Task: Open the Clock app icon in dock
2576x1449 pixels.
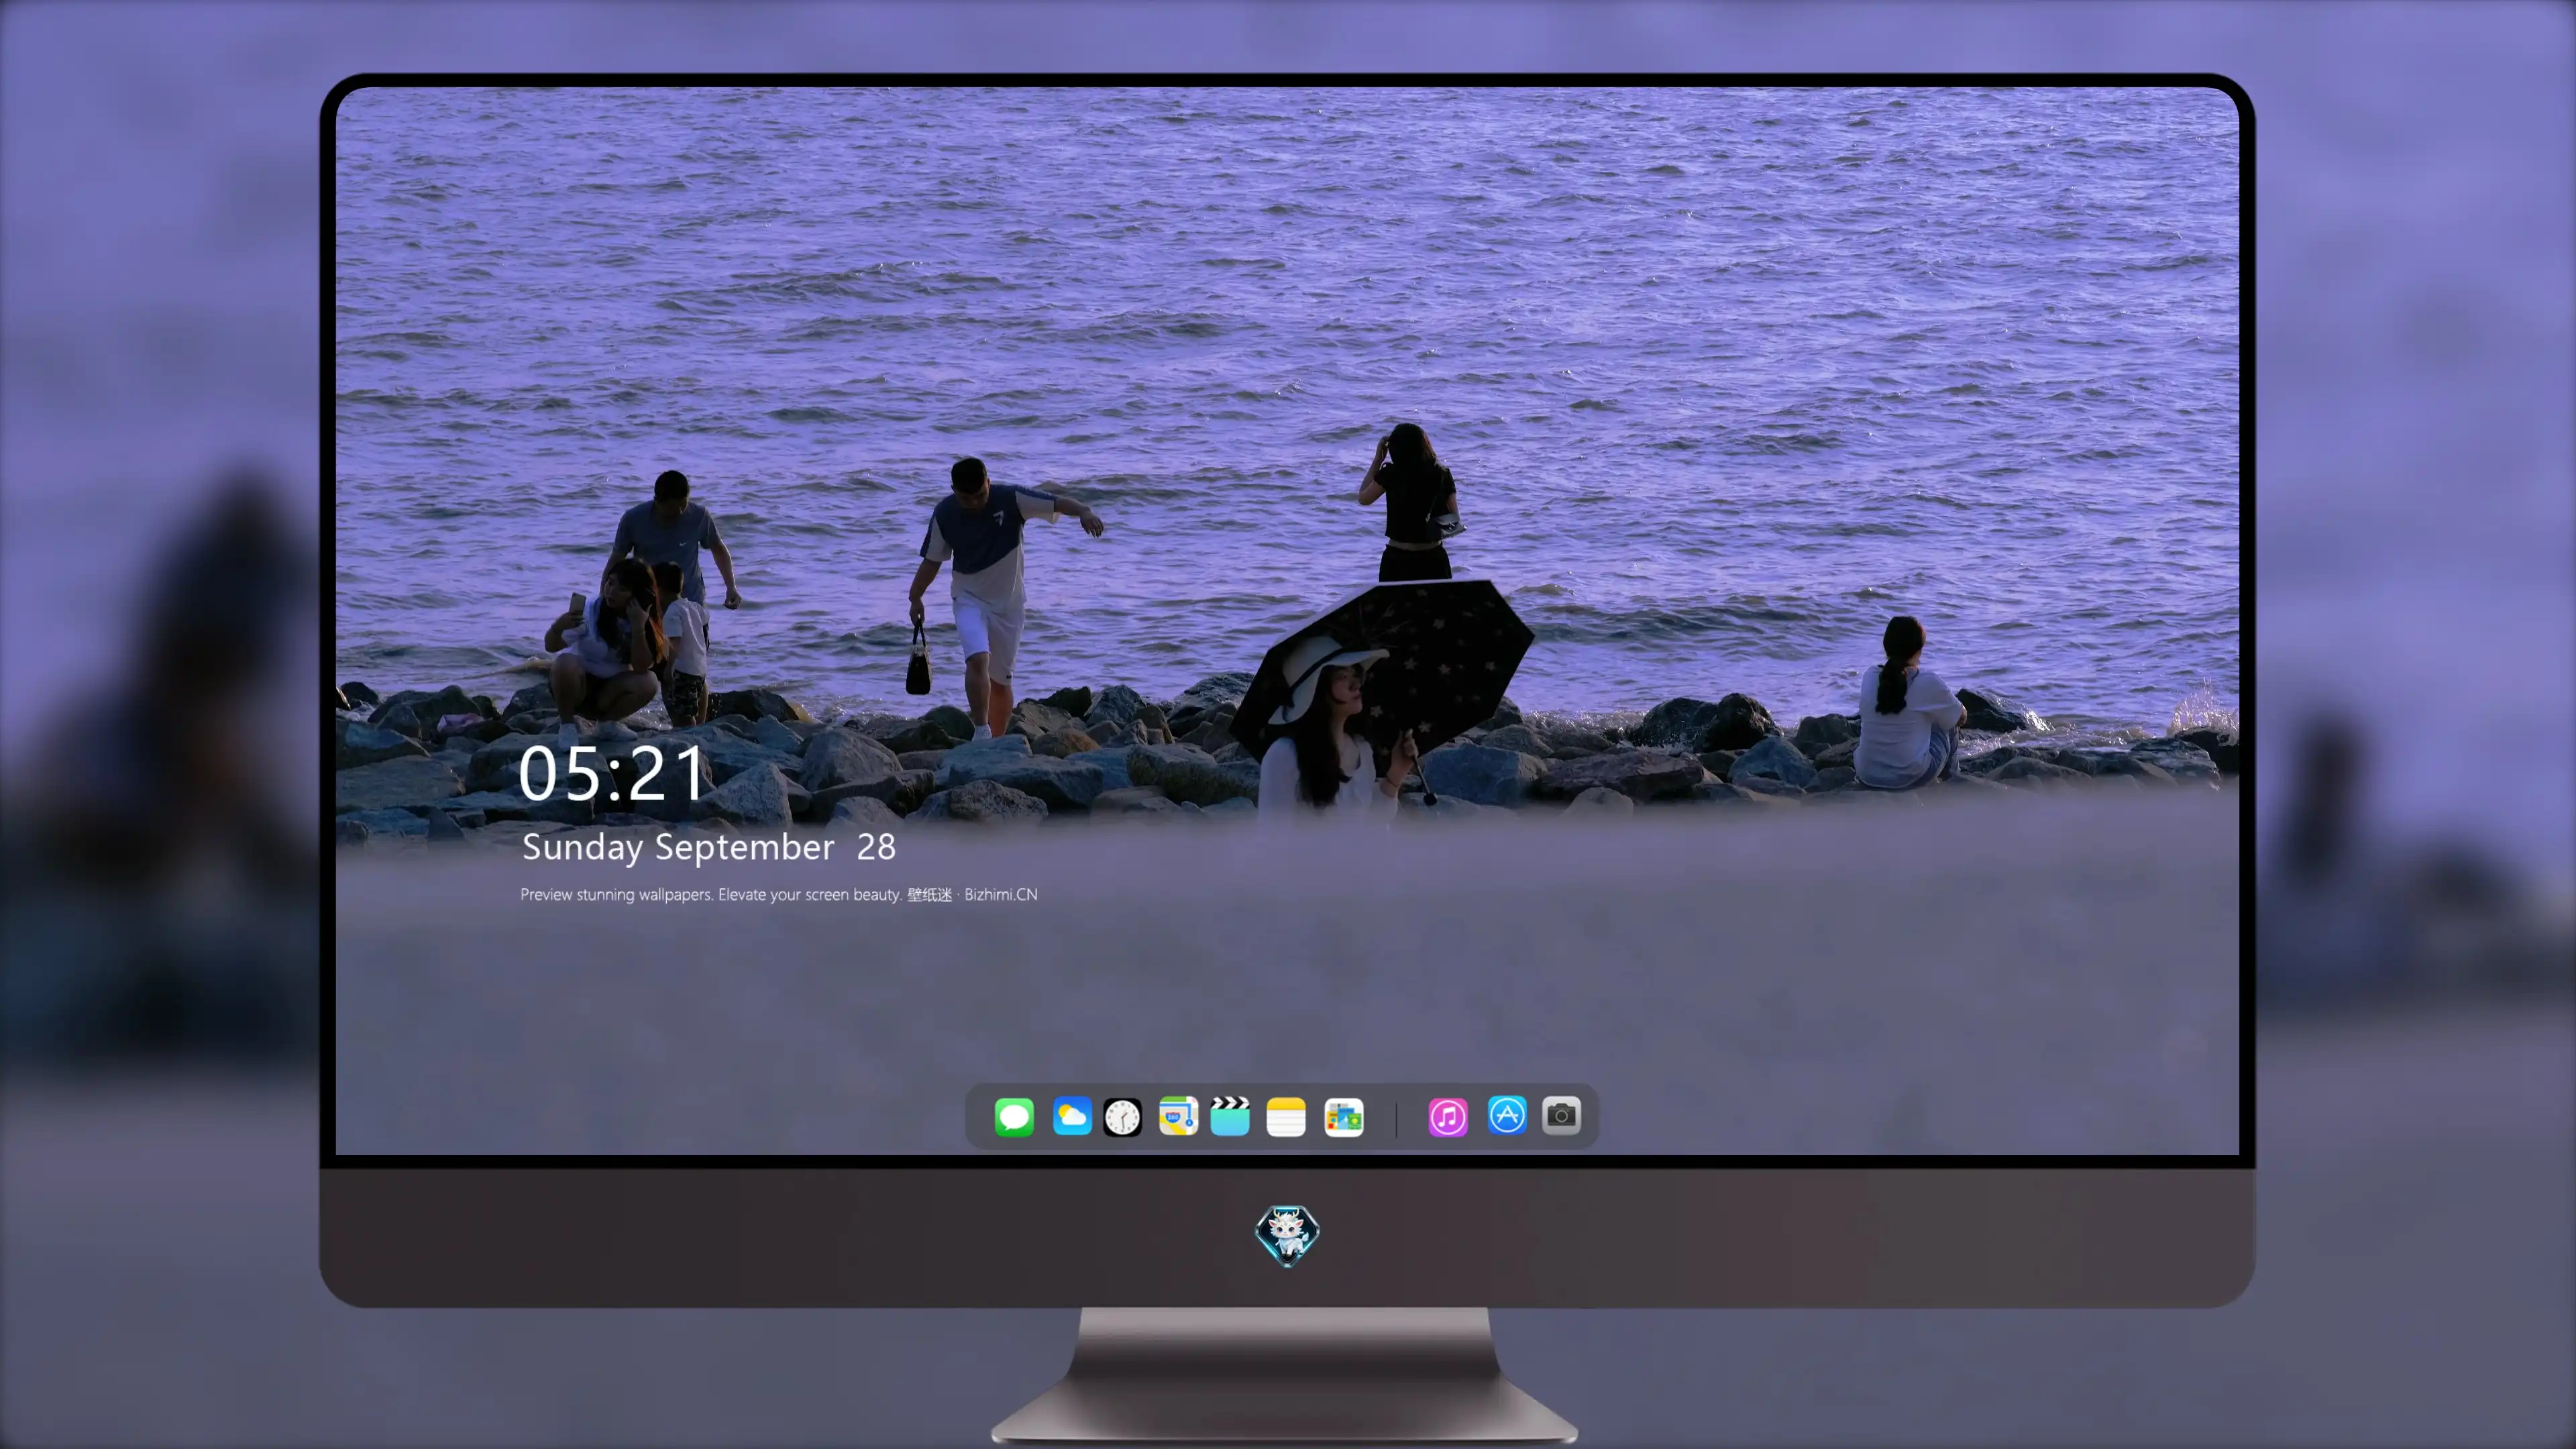Action: coord(1122,1117)
